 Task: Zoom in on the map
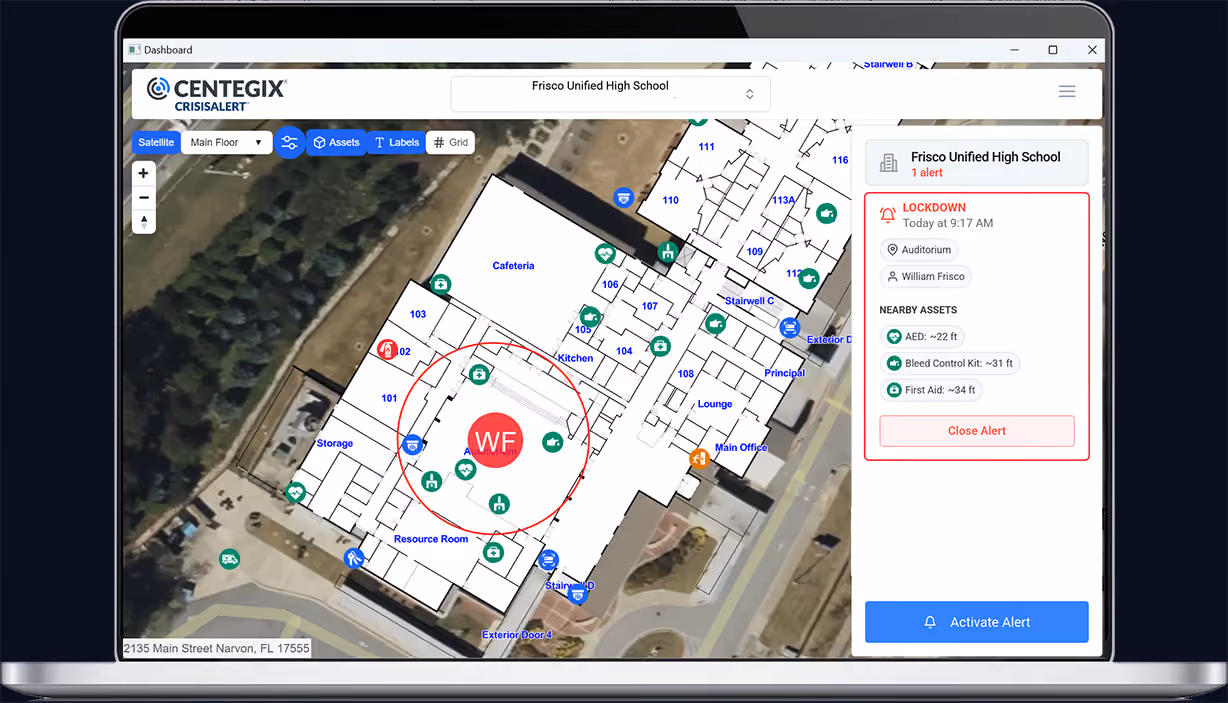coord(144,173)
